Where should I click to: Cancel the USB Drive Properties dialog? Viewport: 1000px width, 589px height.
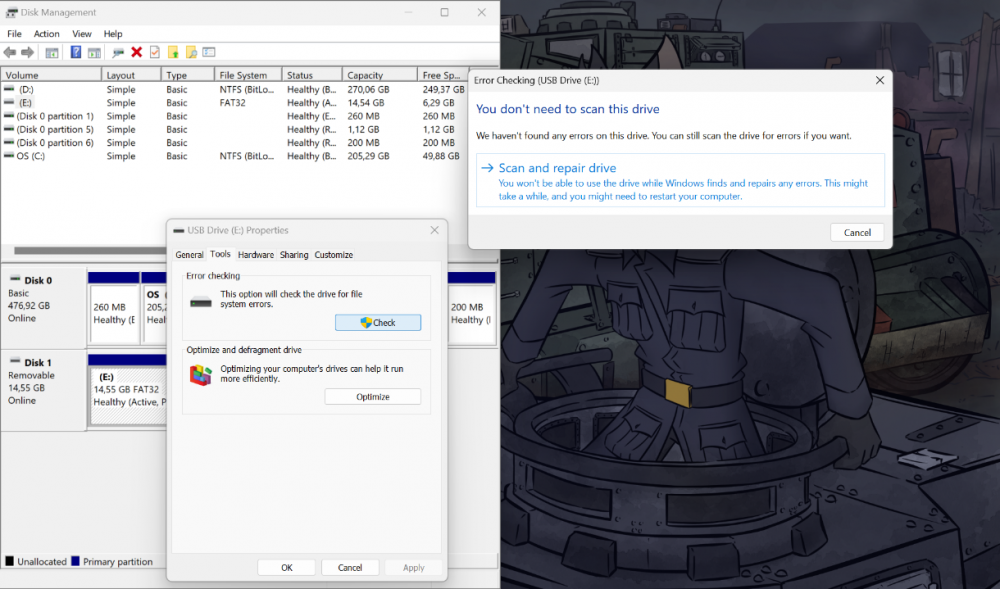tap(350, 567)
